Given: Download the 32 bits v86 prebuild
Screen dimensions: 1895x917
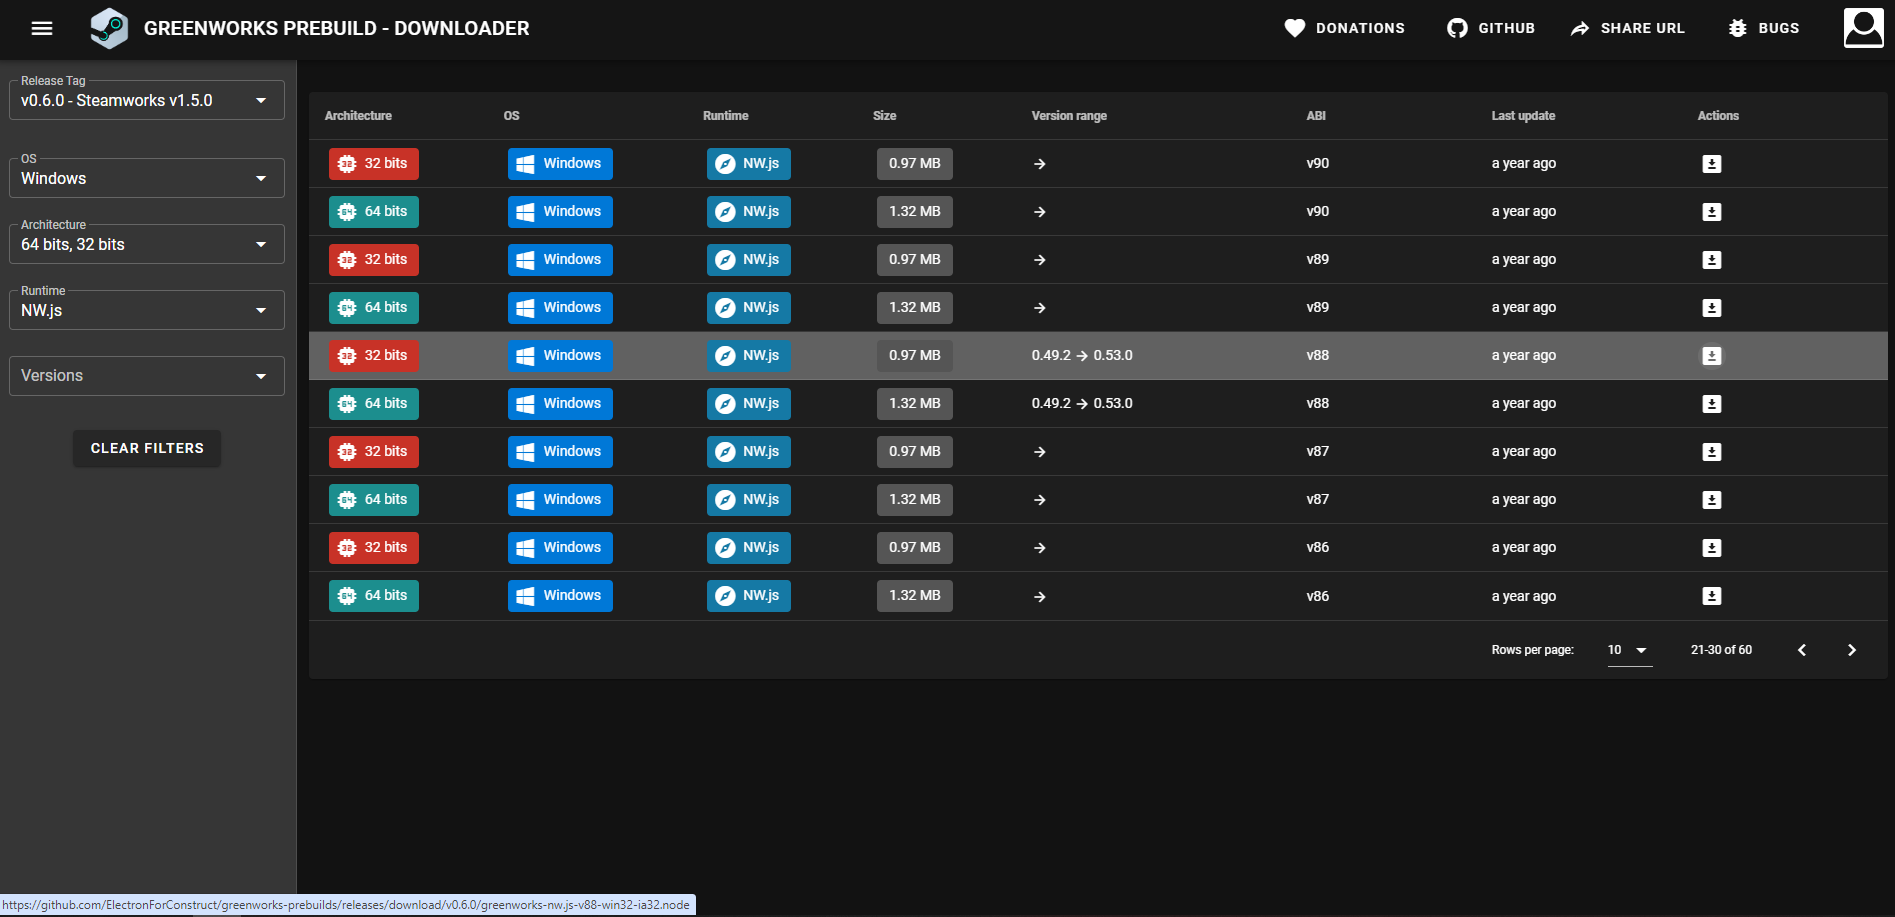Looking at the screenshot, I should pos(1712,548).
